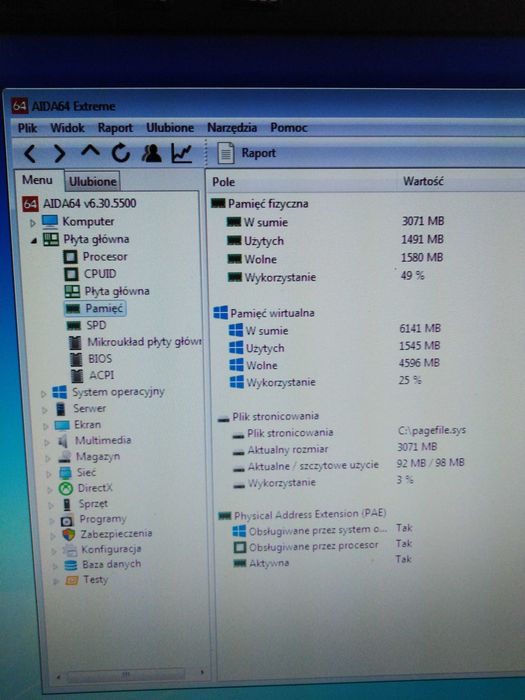Click the Windows logo next to System operacyjny
The height and width of the screenshot is (700, 525).
tap(59, 392)
